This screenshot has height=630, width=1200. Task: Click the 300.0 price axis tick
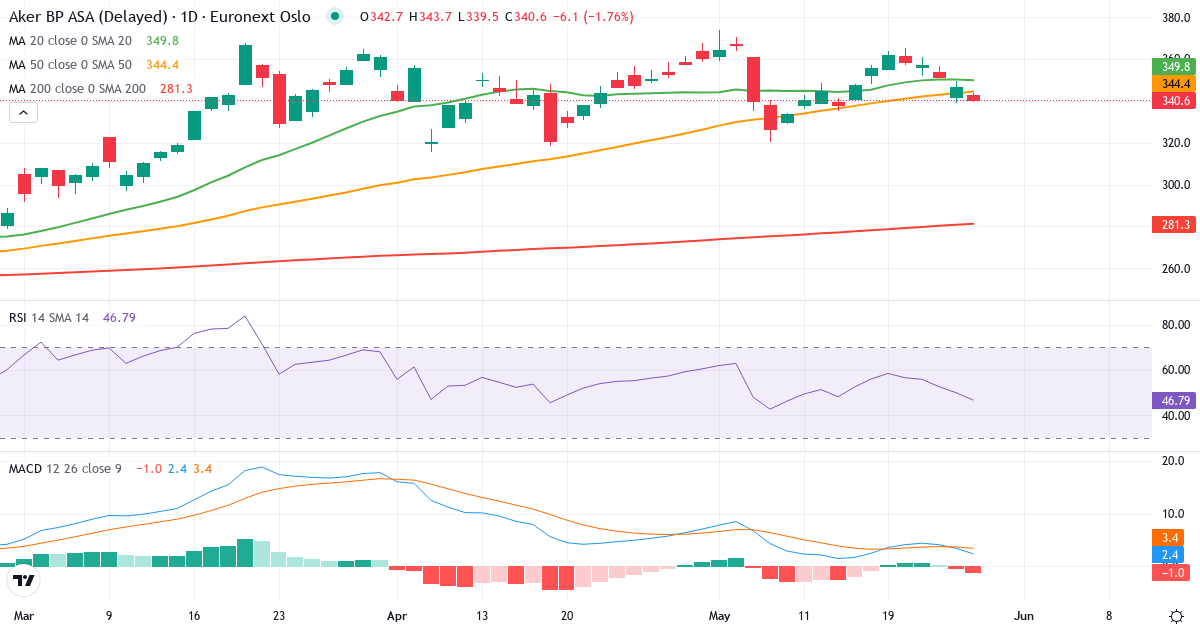pos(1177,185)
